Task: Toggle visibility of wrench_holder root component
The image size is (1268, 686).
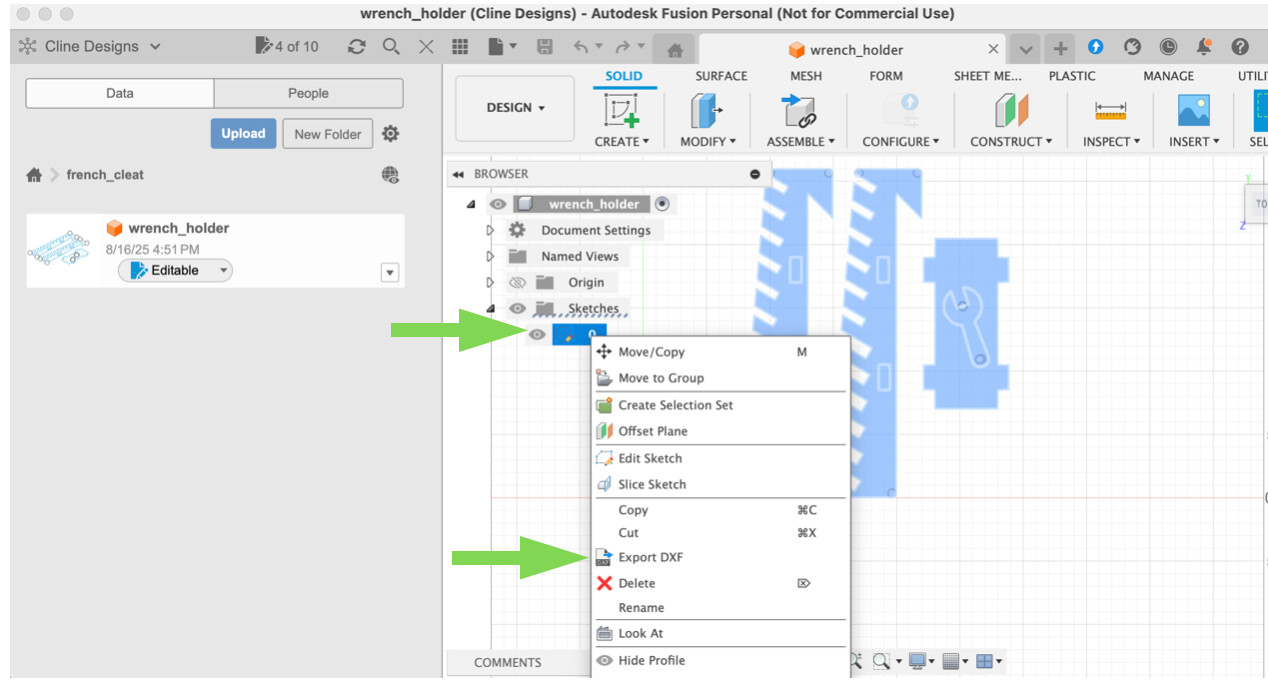Action: pos(498,204)
